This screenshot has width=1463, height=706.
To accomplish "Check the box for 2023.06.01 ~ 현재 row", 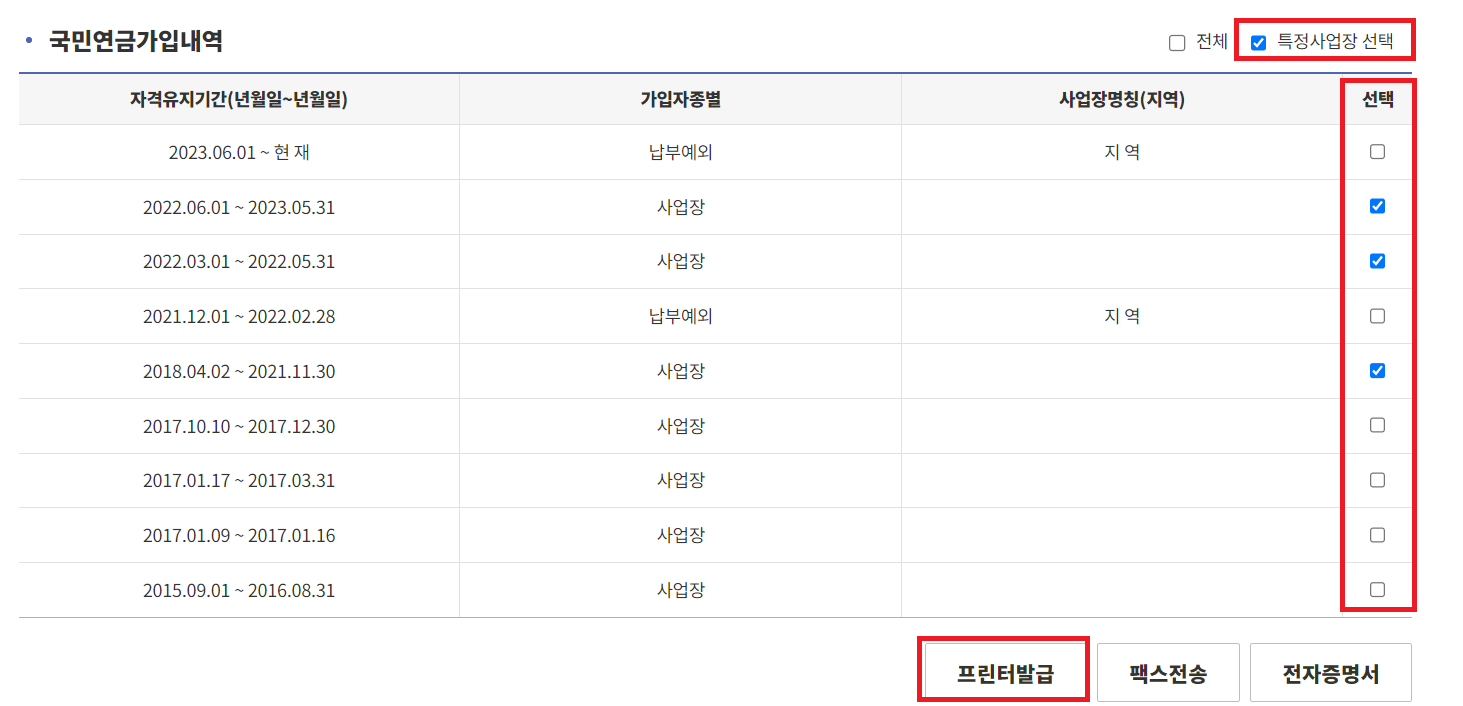I will pos(1377,152).
